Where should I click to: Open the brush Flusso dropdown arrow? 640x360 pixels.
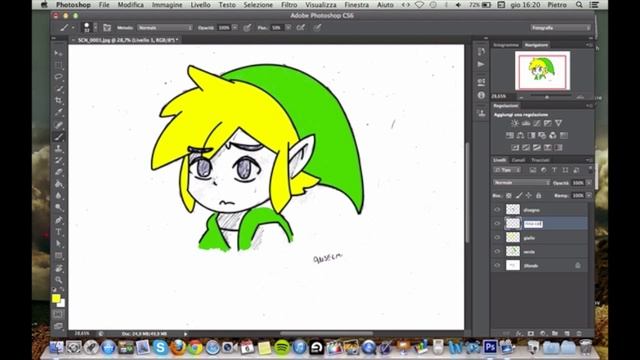click(288, 27)
